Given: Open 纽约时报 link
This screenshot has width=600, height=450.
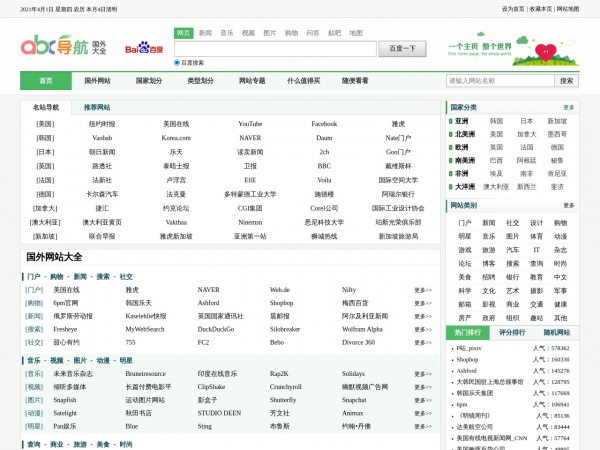Looking at the screenshot, I should coord(102,124).
